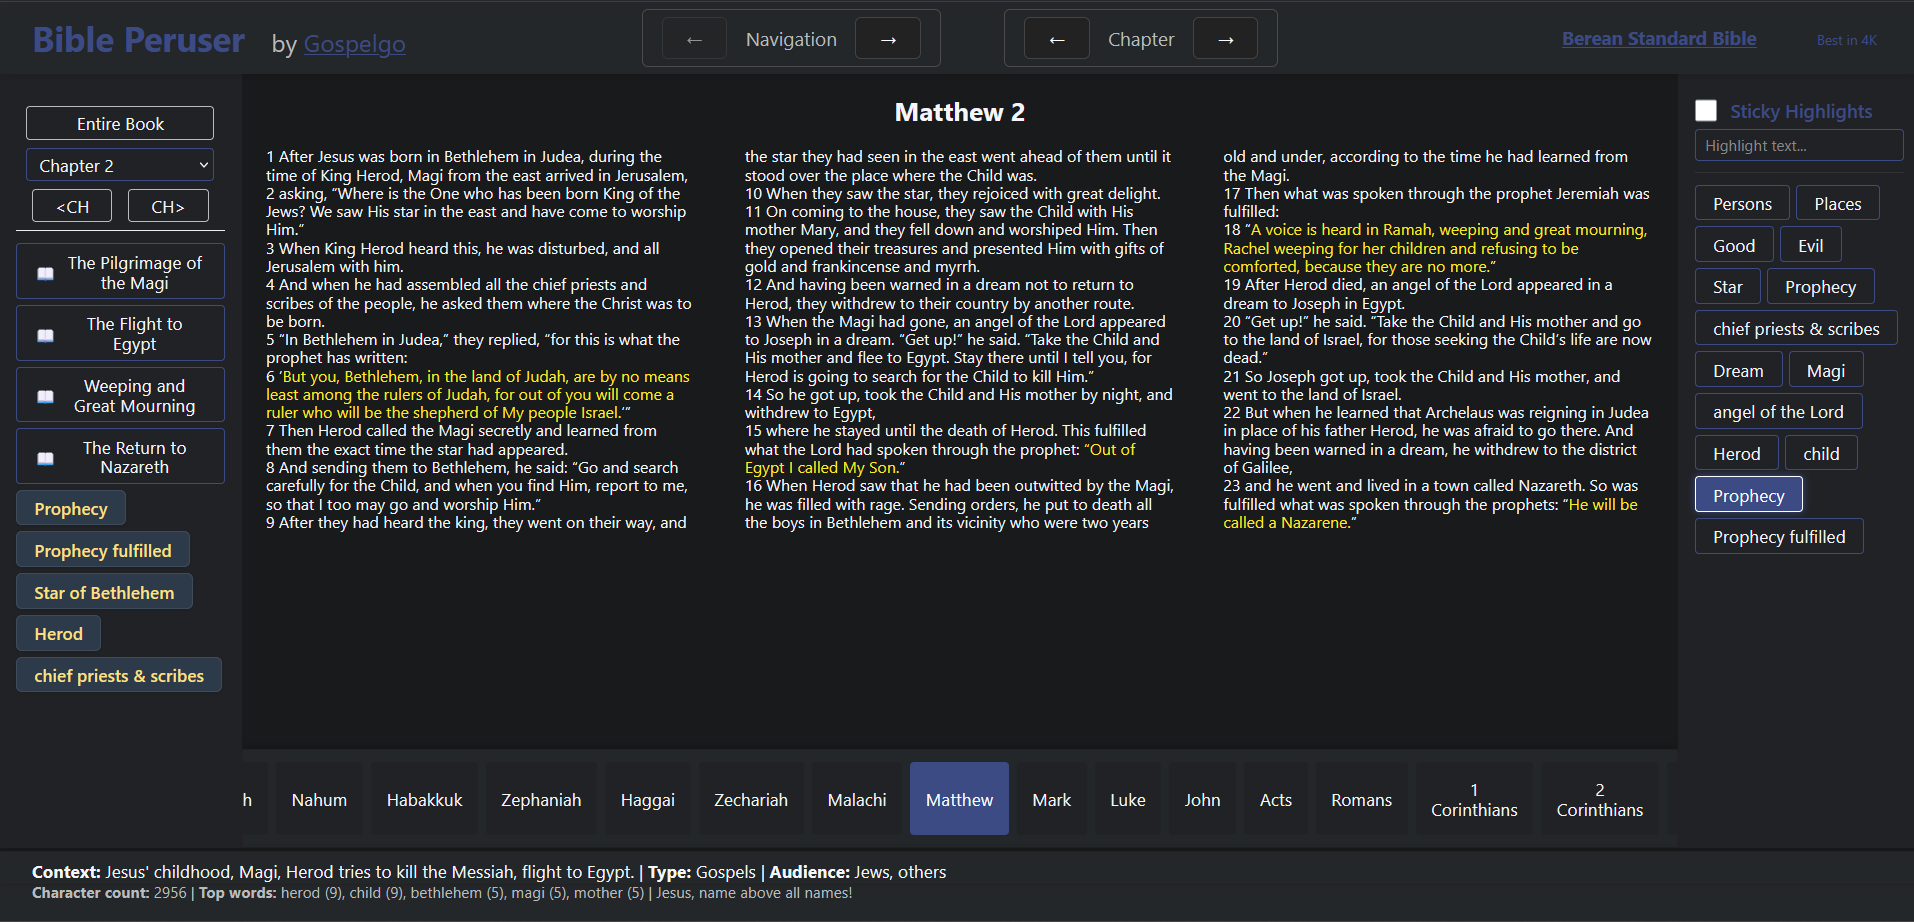Switch to the Mark book tab

(x=1051, y=800)
